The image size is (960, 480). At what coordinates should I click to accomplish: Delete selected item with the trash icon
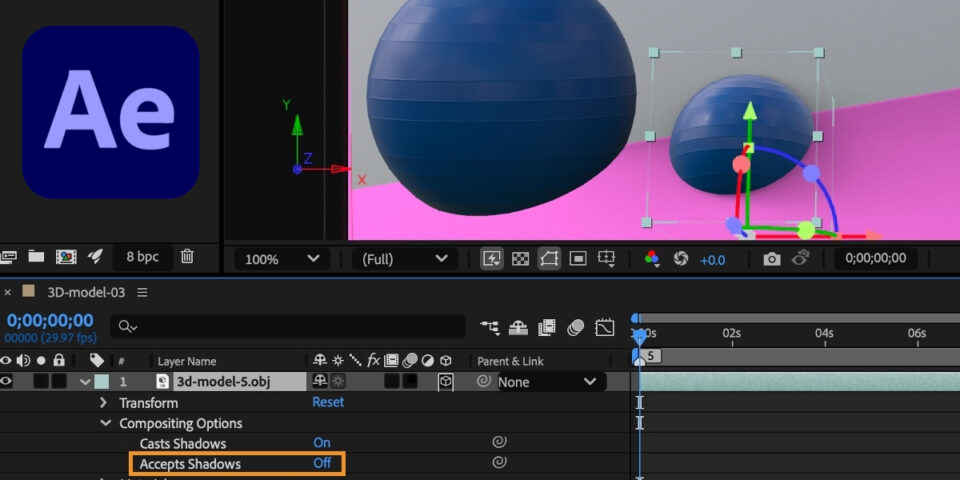187,257
